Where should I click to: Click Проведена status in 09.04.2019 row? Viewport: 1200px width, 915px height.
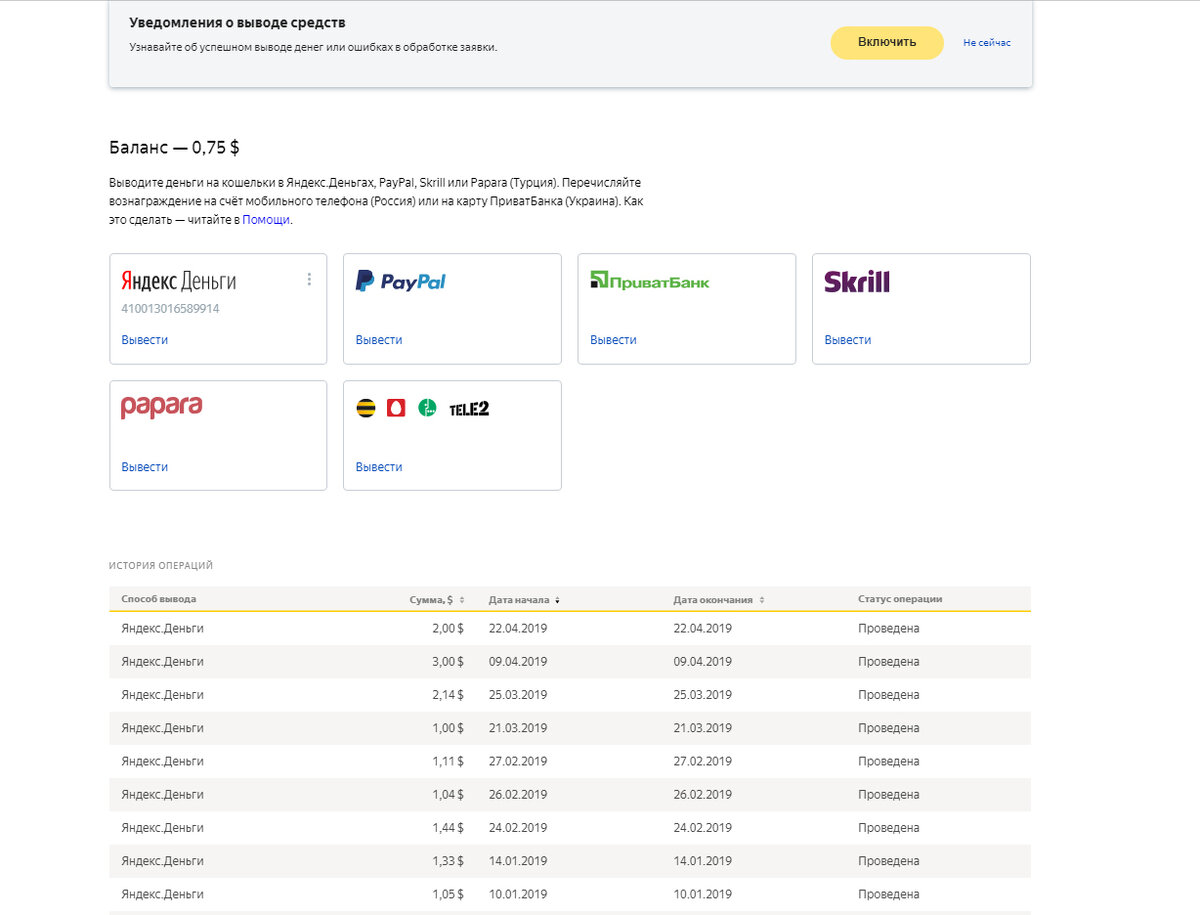pyautogui.click(x=888, y=661)
